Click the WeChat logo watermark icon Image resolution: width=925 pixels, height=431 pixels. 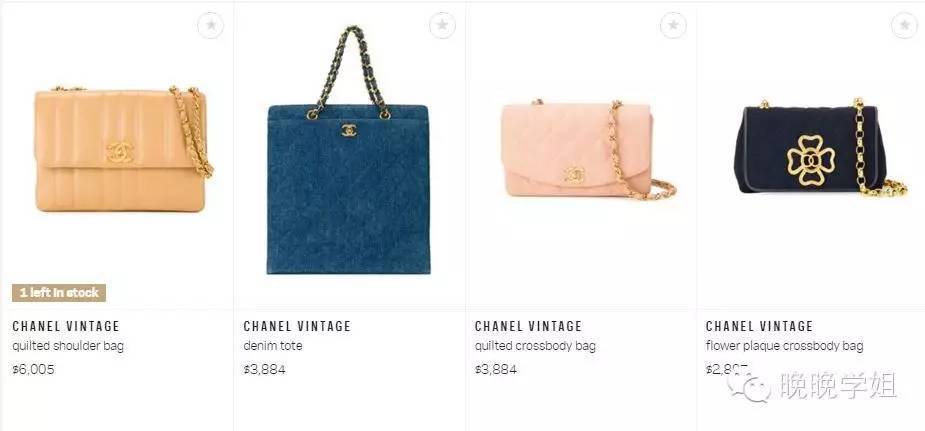[749, 386]
